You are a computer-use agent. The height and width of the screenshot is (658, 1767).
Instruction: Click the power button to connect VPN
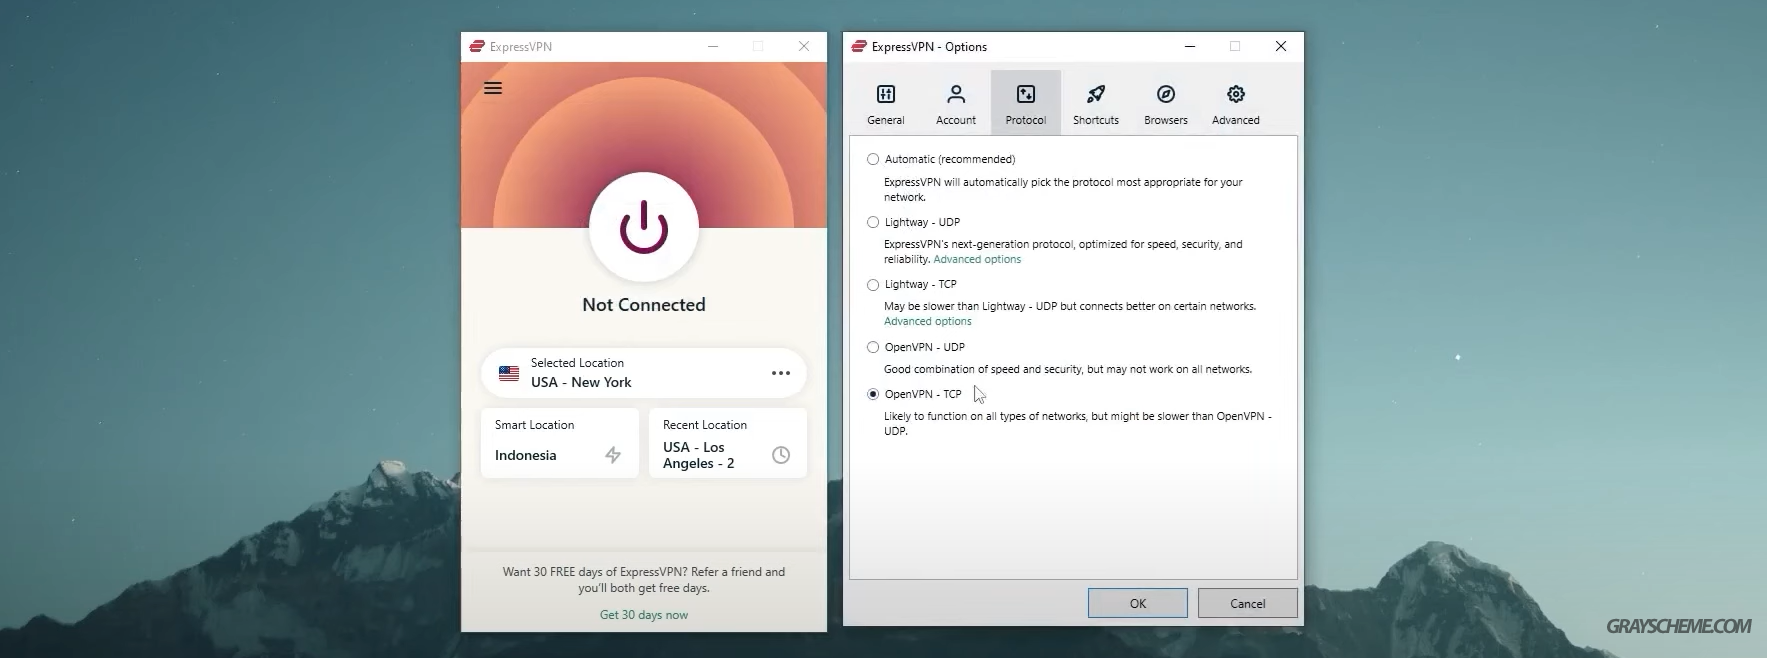644,227
